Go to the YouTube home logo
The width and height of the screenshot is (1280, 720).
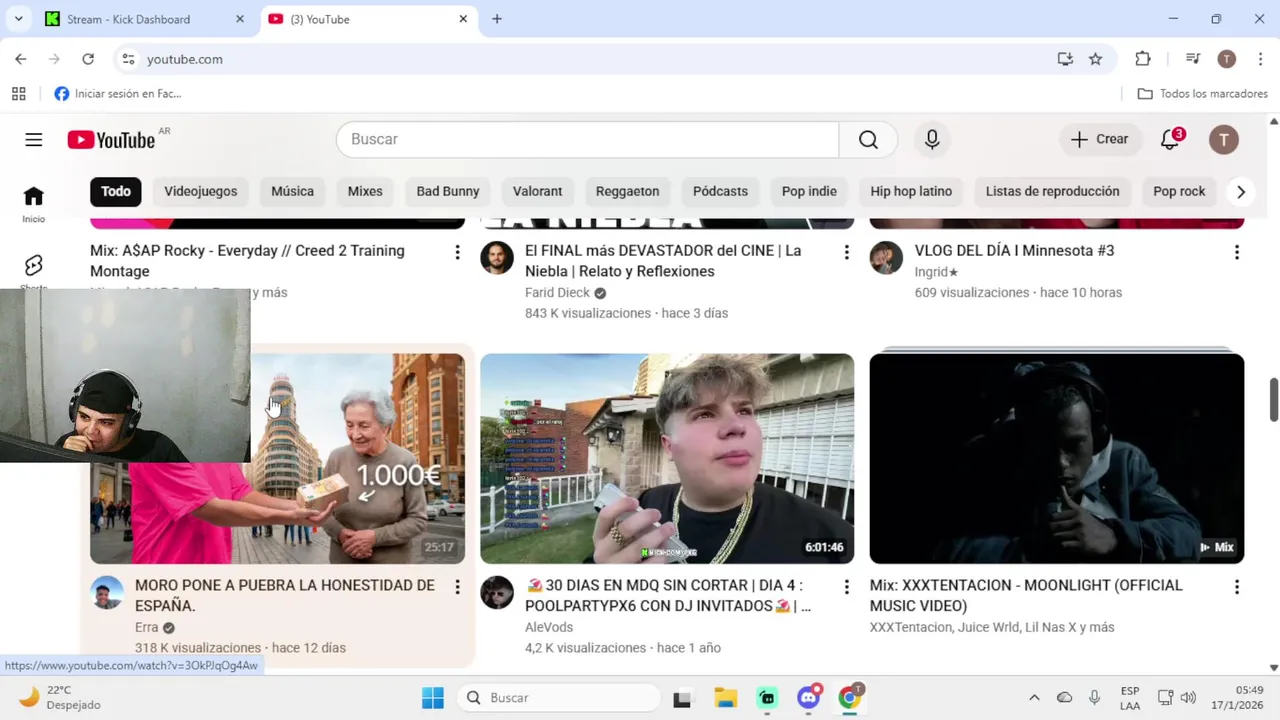111,140
